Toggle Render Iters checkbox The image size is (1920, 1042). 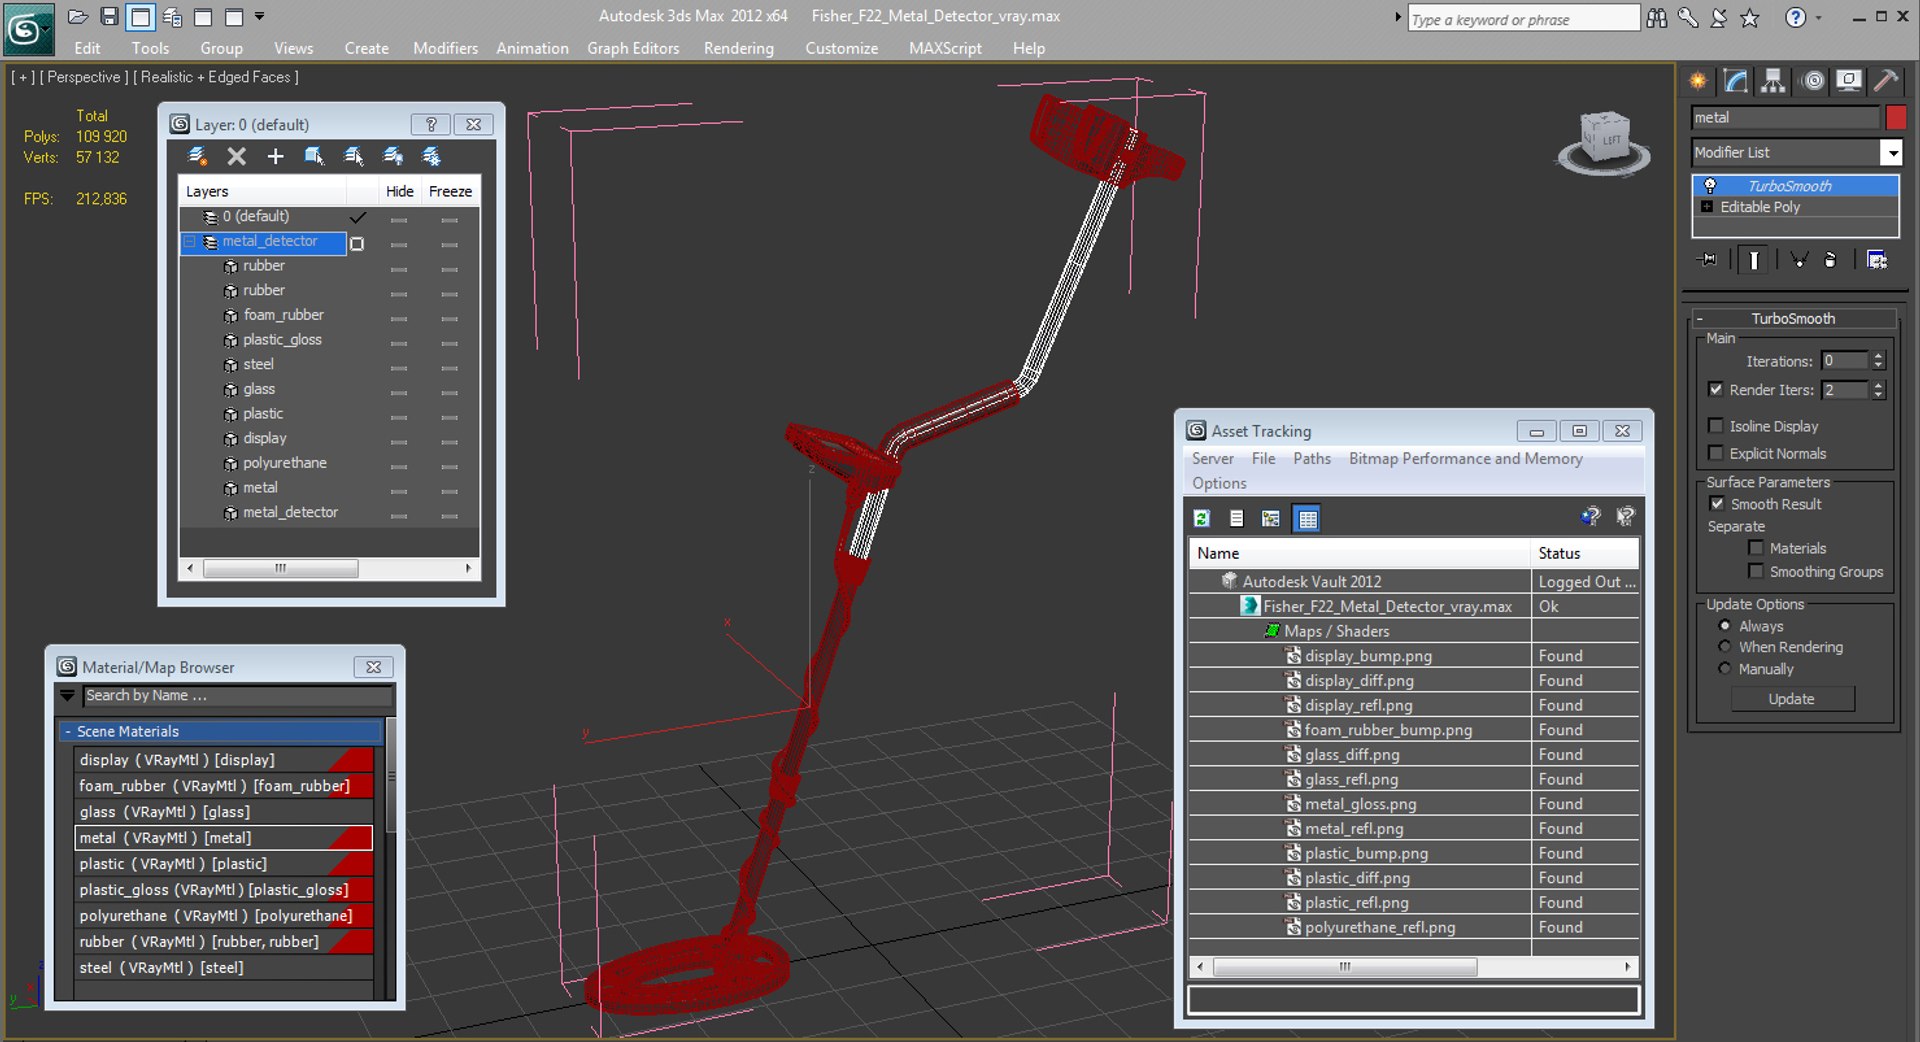tap(1716, 390)
